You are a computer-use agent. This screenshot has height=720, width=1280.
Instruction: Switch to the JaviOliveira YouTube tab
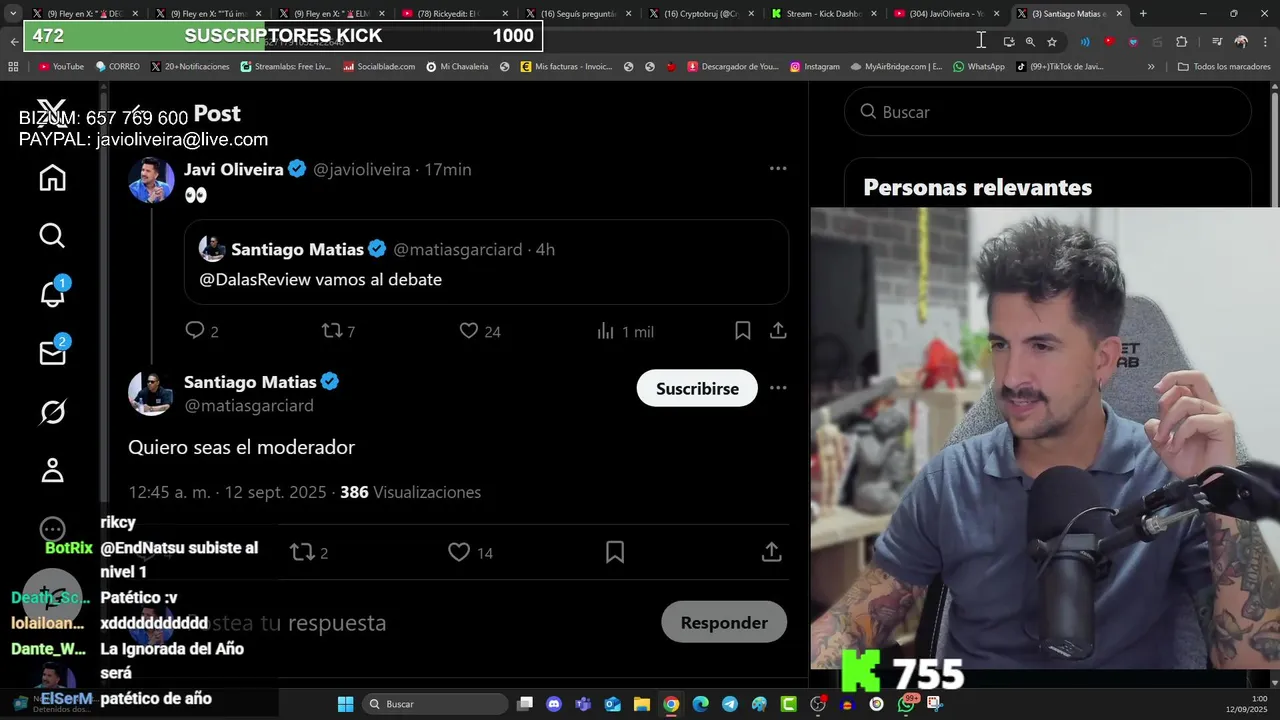(x=946, y=14)
